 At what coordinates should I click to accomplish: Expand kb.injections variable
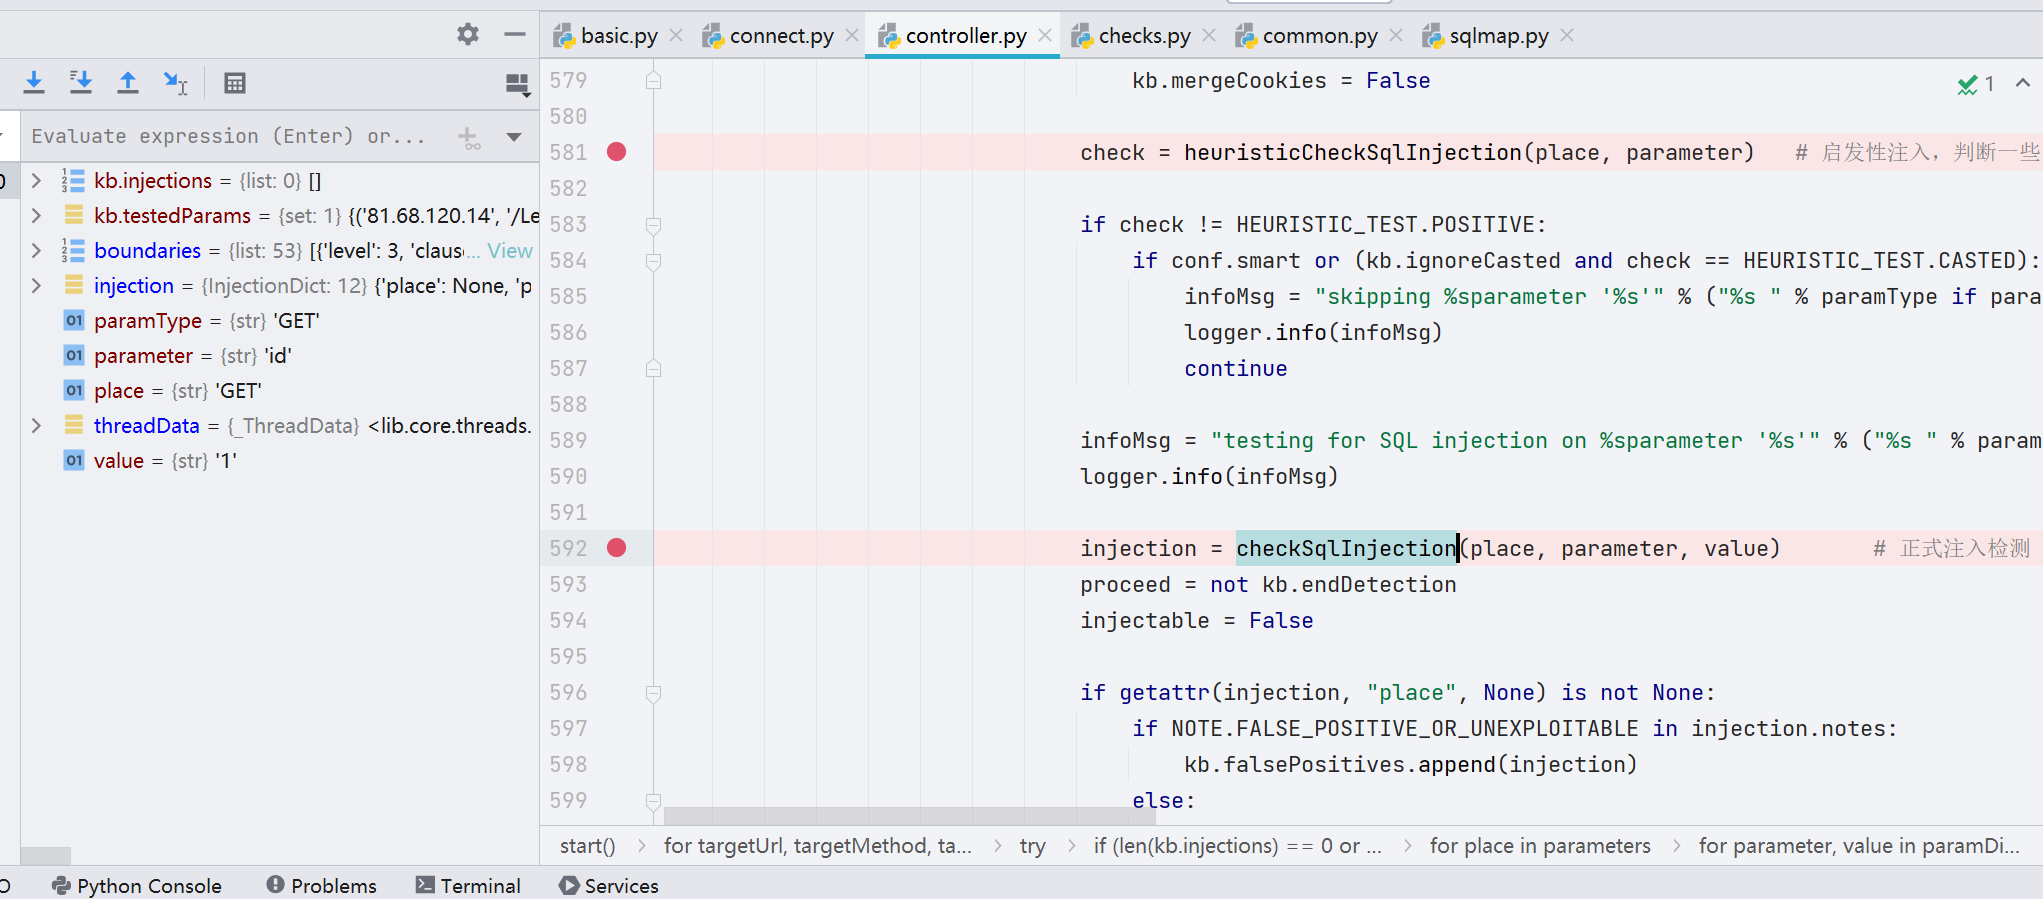[36, 181]
